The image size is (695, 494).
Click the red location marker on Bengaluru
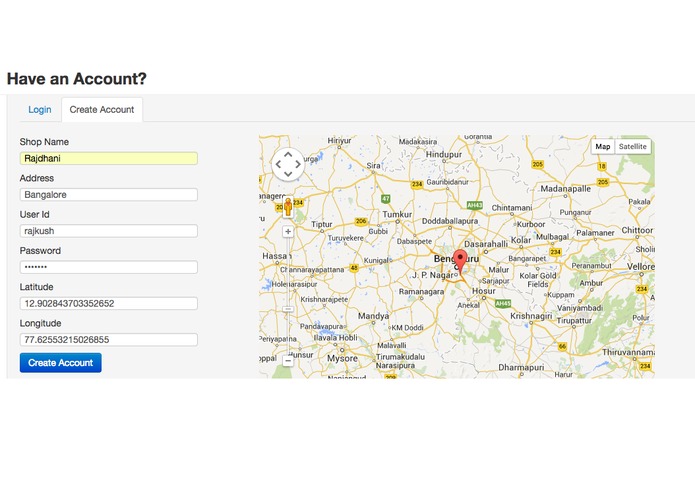(x=461, y=261)
